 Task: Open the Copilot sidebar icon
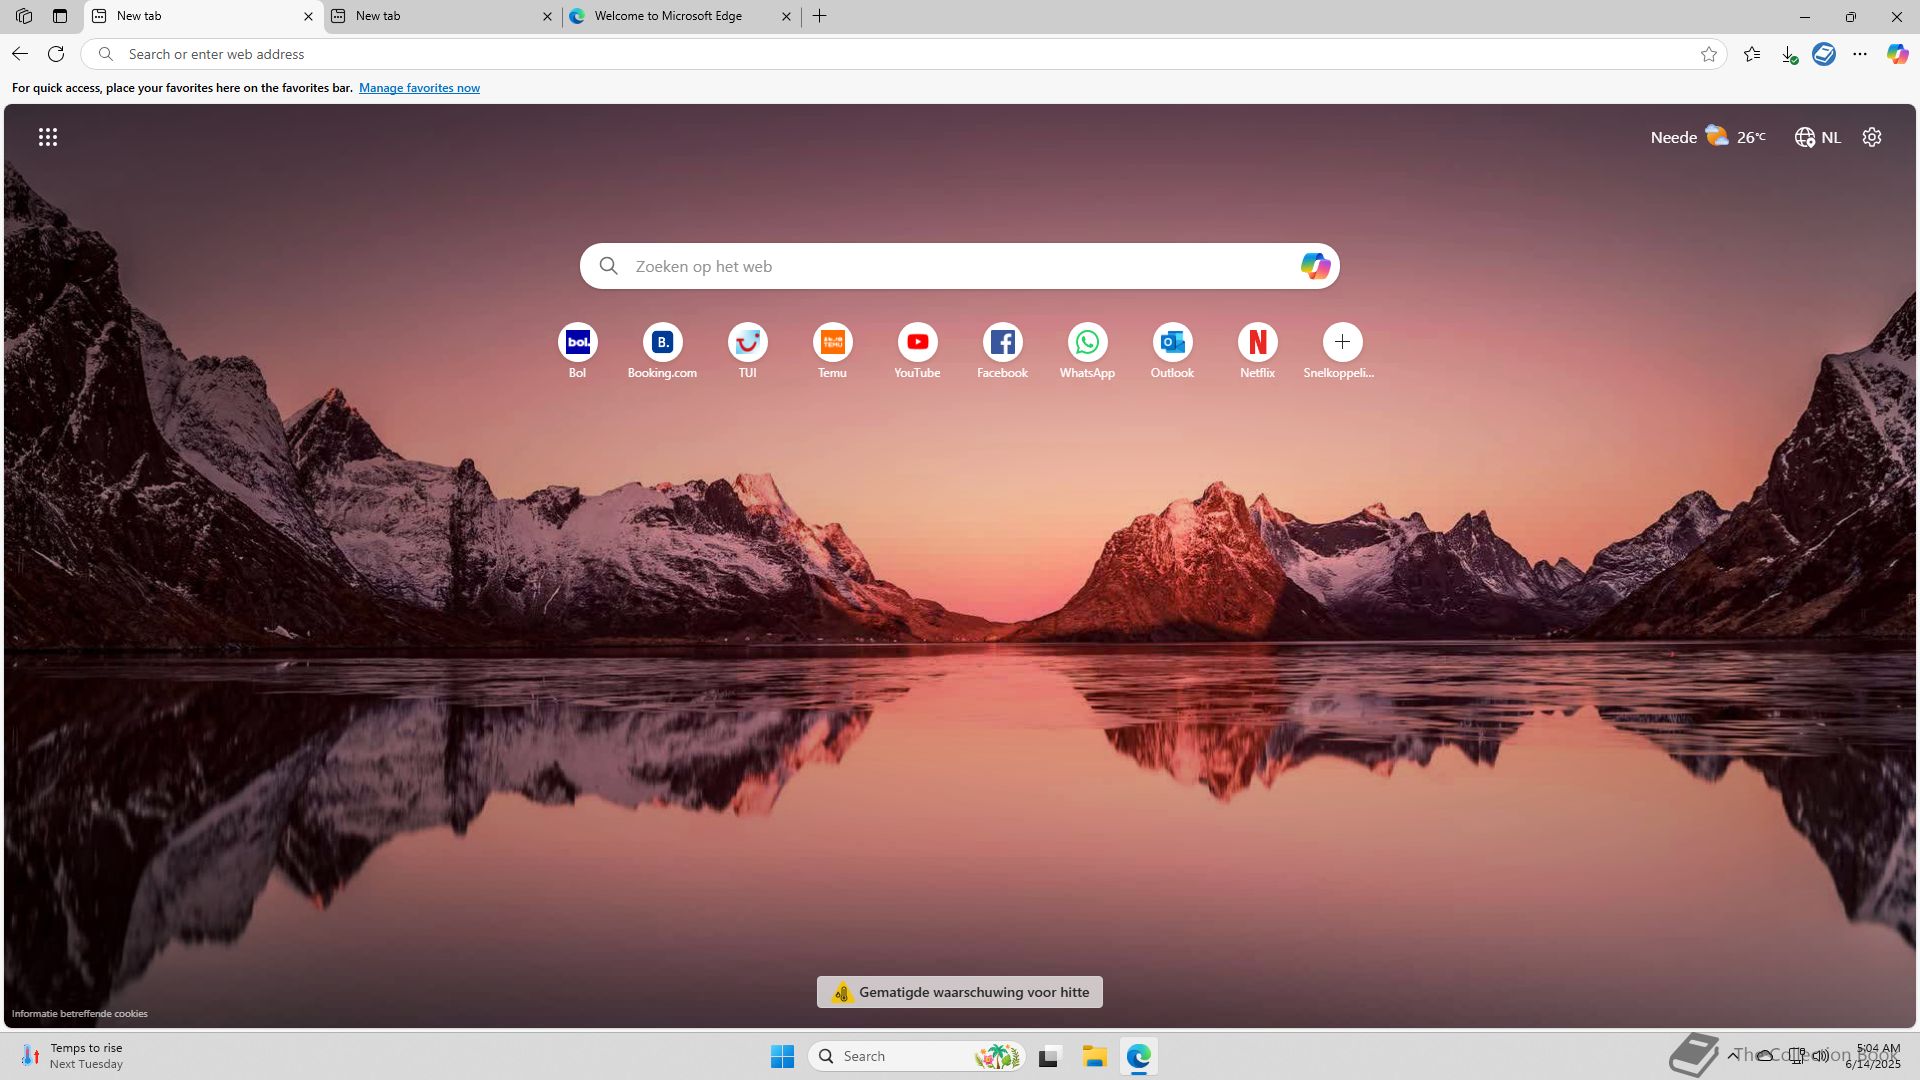tap(1897, 54)
